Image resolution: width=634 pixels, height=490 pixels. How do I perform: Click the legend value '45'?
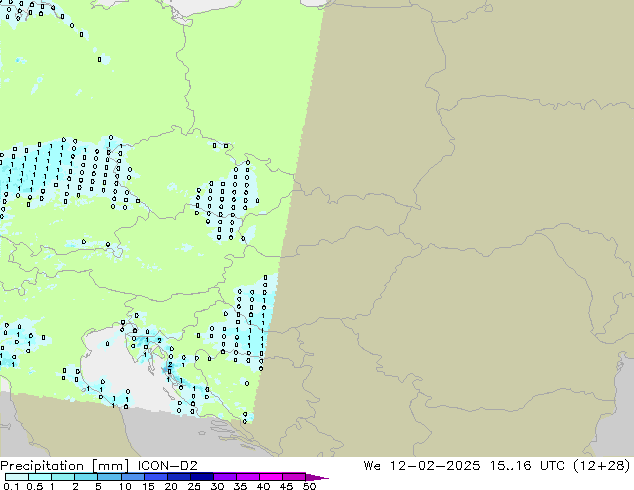coord(286,486)
